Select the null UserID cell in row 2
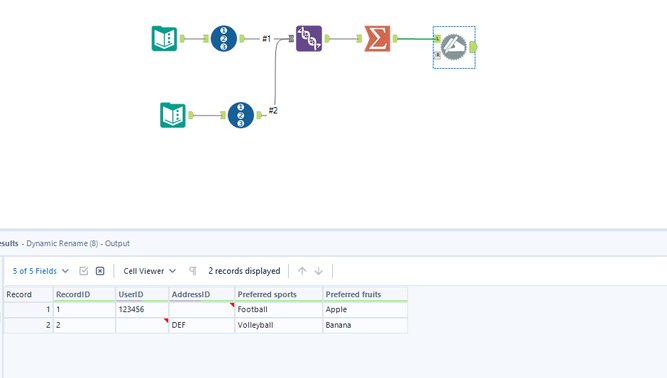The image size is (667, 378). click(142, 325)
